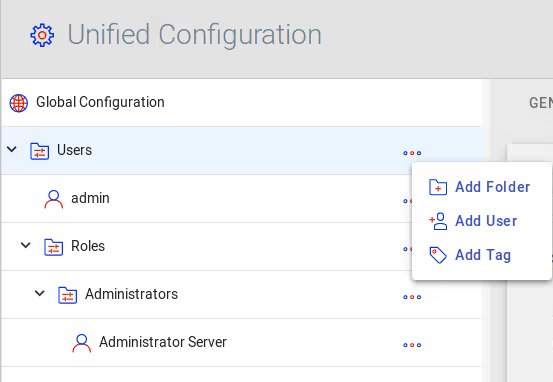Click the Roles folder icon

click(x=54, y=247)
